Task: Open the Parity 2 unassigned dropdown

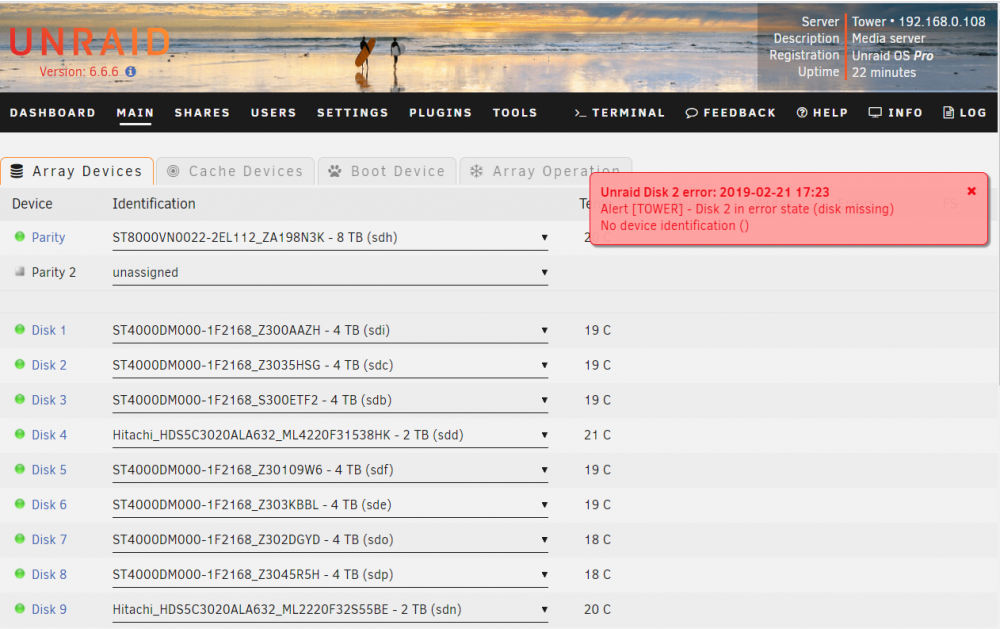Action: point(330,273)
